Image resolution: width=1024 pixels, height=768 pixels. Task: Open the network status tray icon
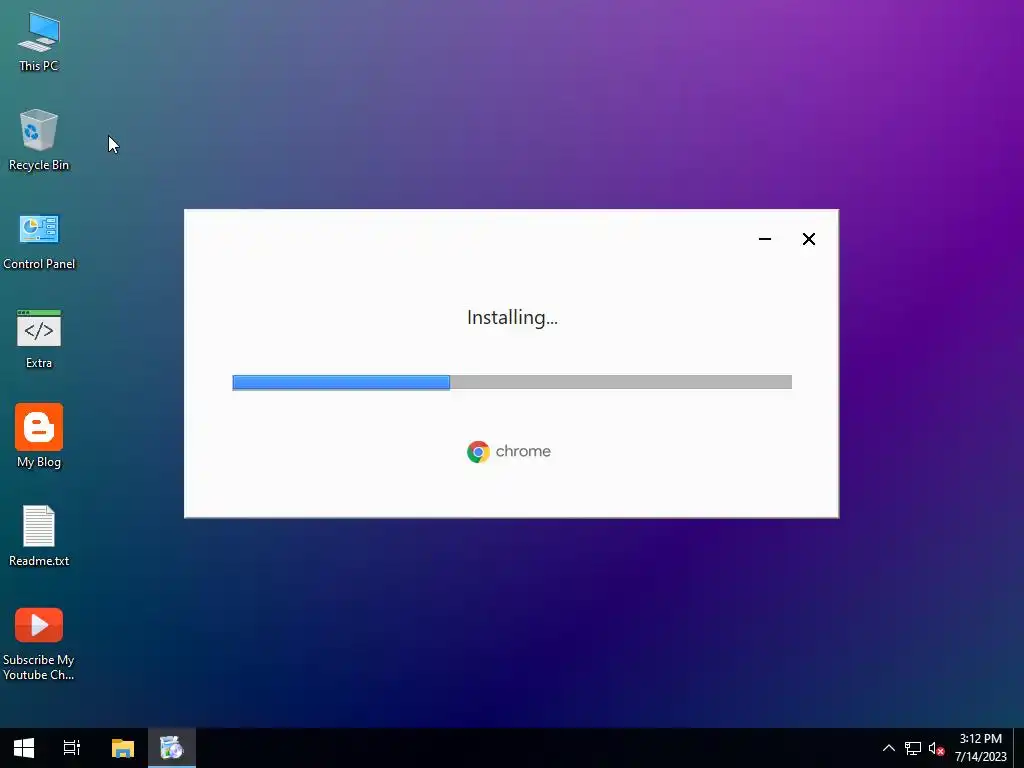pyautogui.click(x=913, y=748)
